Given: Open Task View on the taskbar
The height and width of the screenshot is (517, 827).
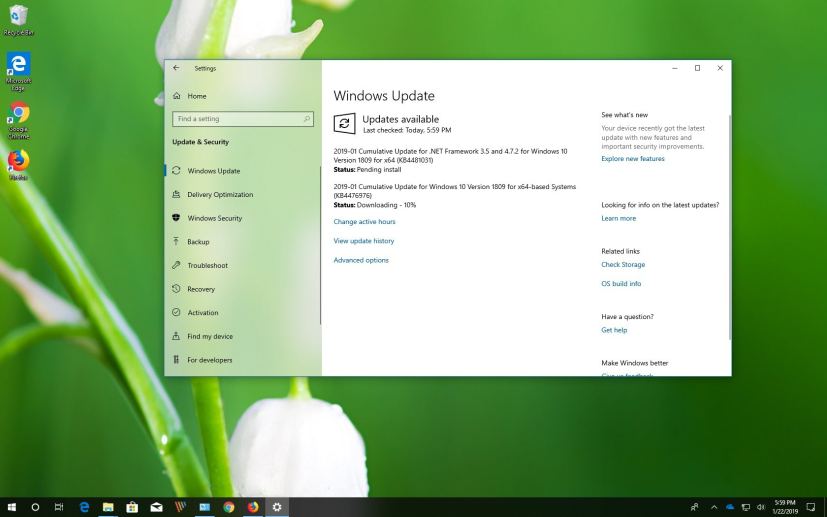Looking at the screenshot, I should (59, 507).
